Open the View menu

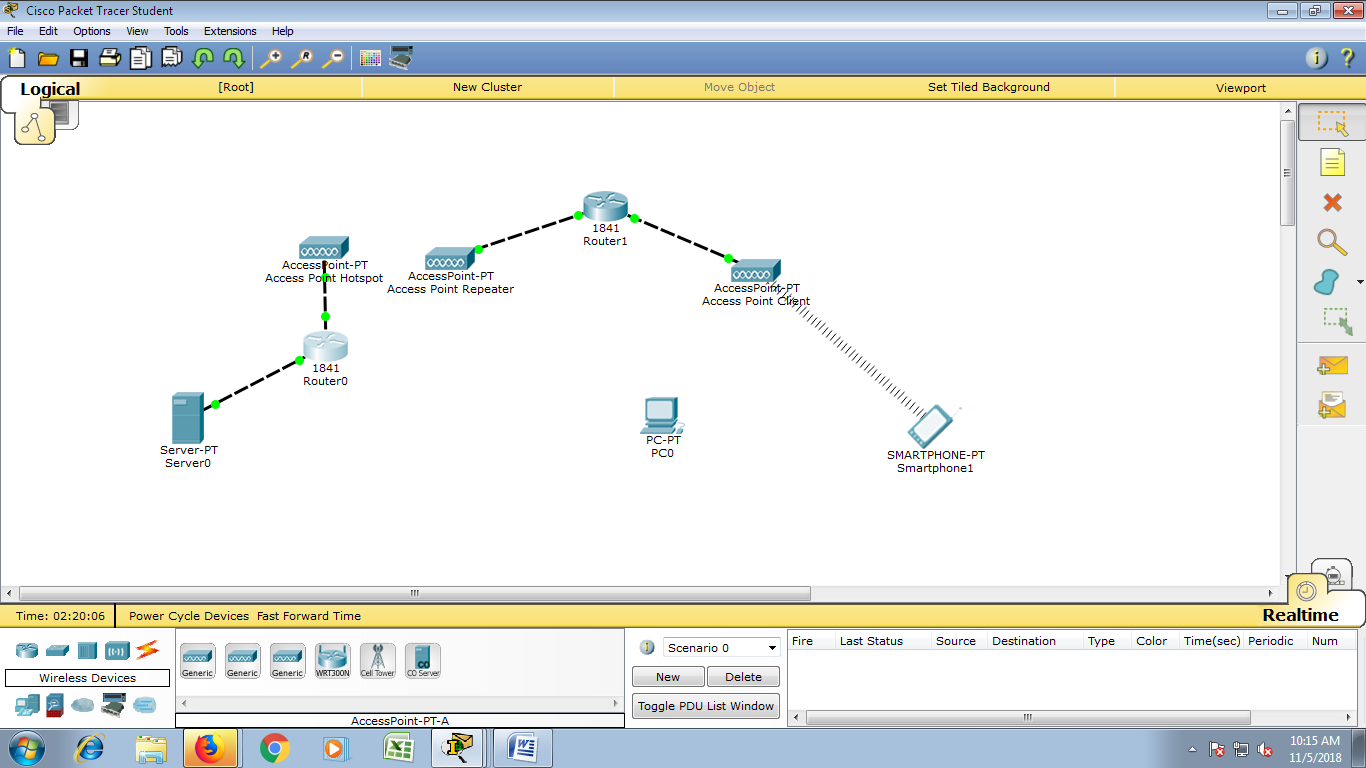137,31
